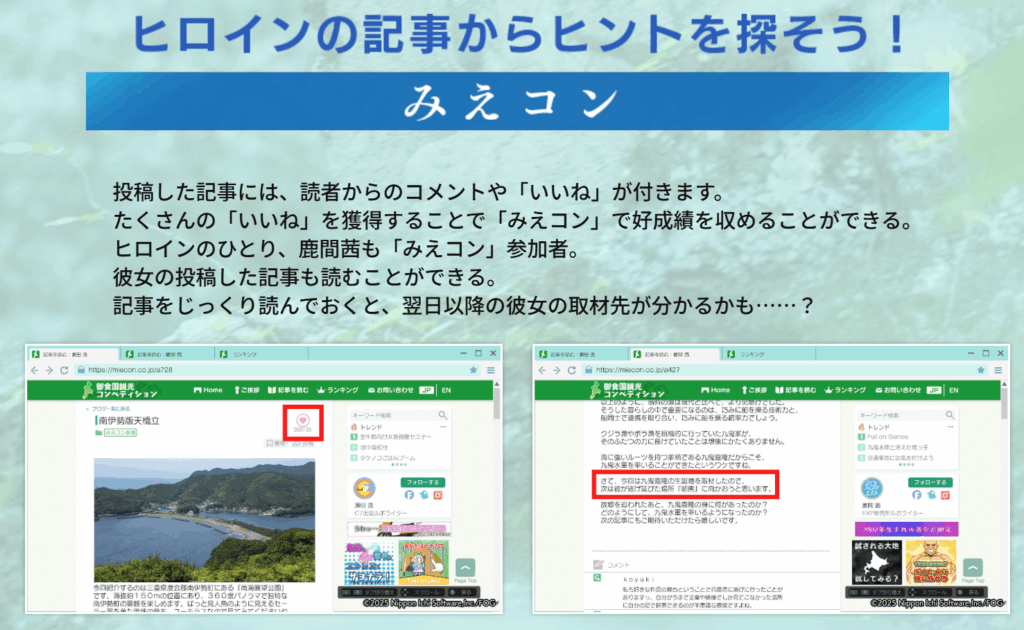Open Full on Games trend item

[882, 437]
